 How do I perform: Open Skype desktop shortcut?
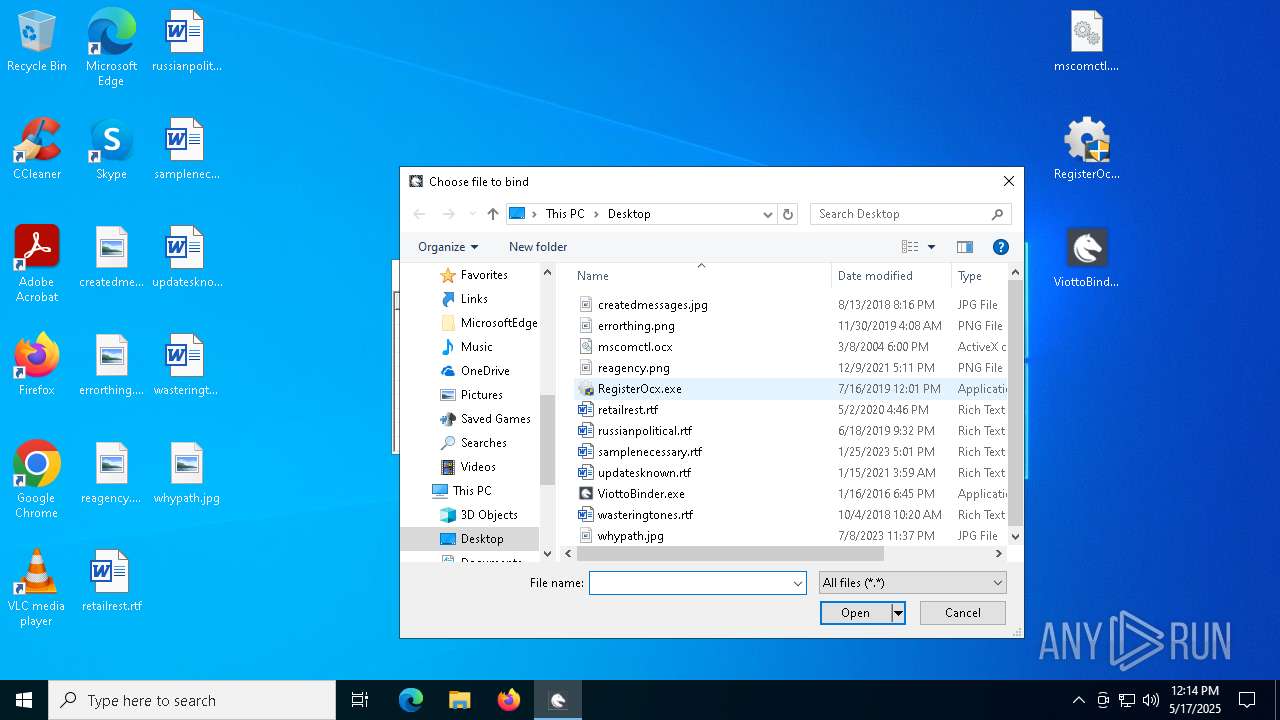coord(111,150)
